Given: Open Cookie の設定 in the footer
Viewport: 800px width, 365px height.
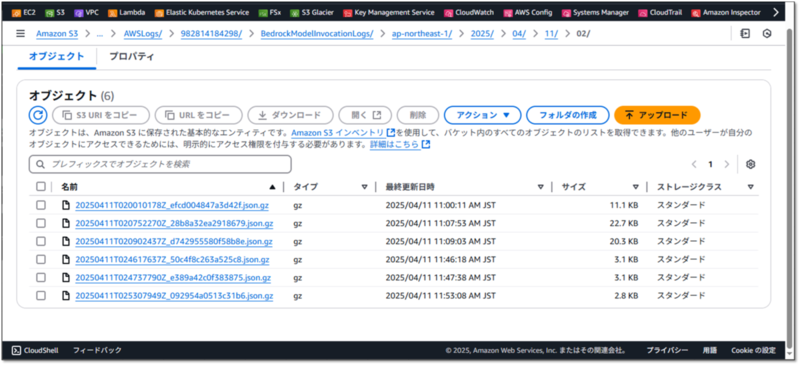Looking at the screenshot, I should point(753,350).
